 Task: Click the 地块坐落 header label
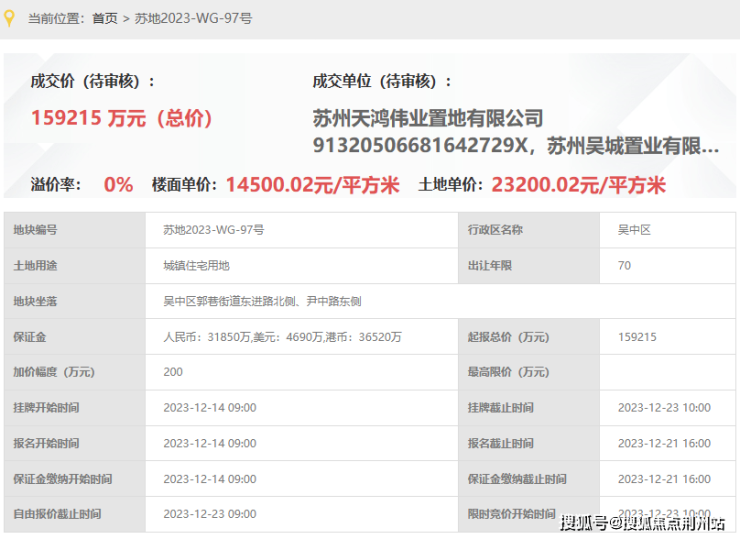pyautogui.click(x=35, y=301)
